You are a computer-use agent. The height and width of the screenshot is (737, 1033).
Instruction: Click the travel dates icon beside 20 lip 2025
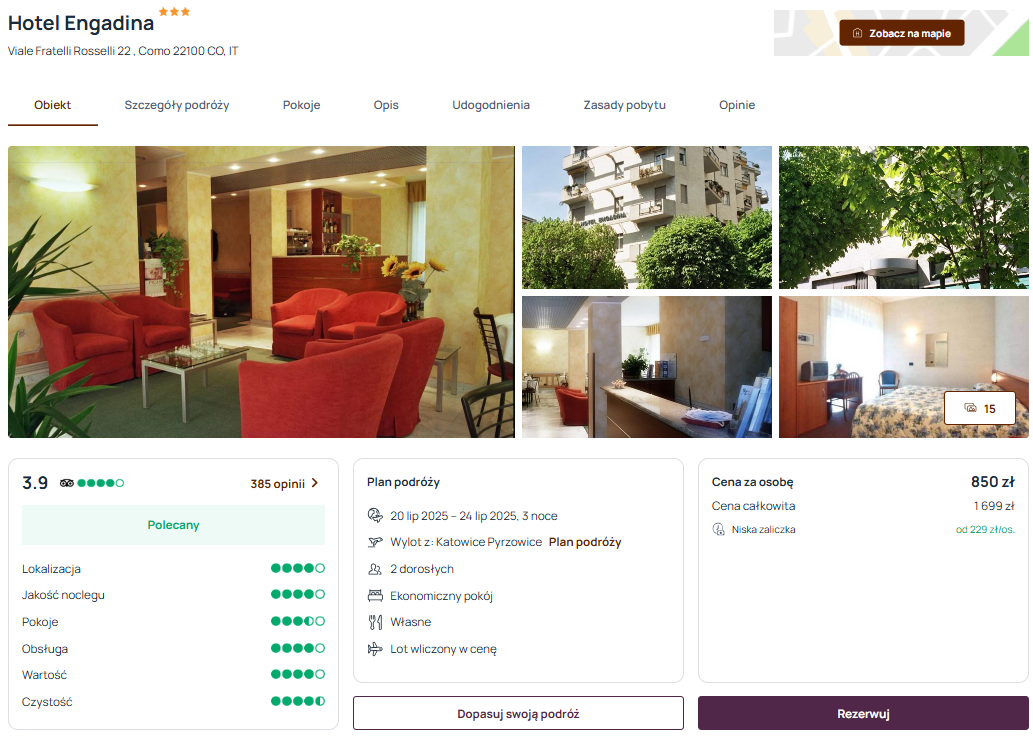point(375,516)
